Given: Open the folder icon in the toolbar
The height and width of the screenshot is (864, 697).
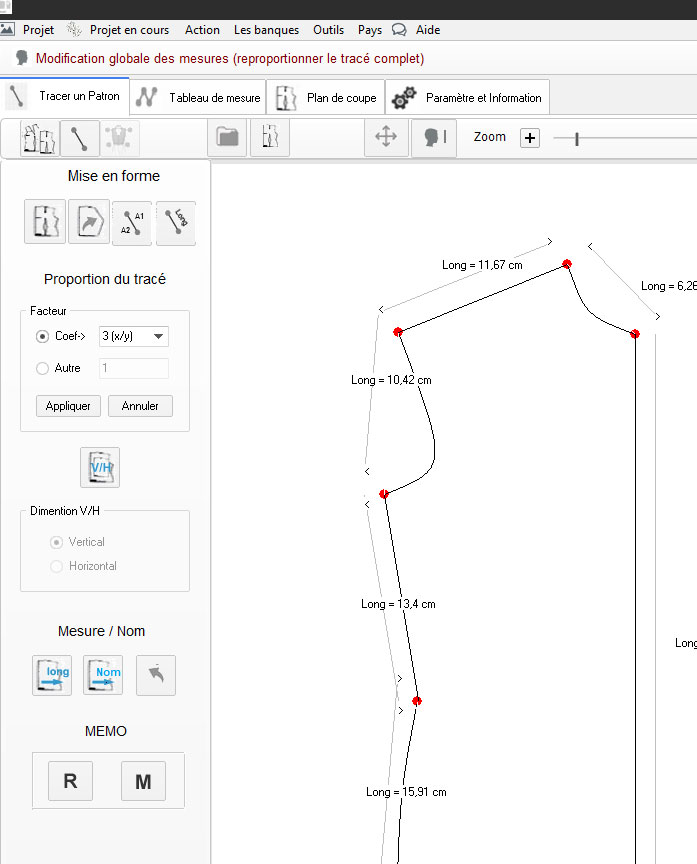Looking at the screenshot, I should click(x=229, y=138).
